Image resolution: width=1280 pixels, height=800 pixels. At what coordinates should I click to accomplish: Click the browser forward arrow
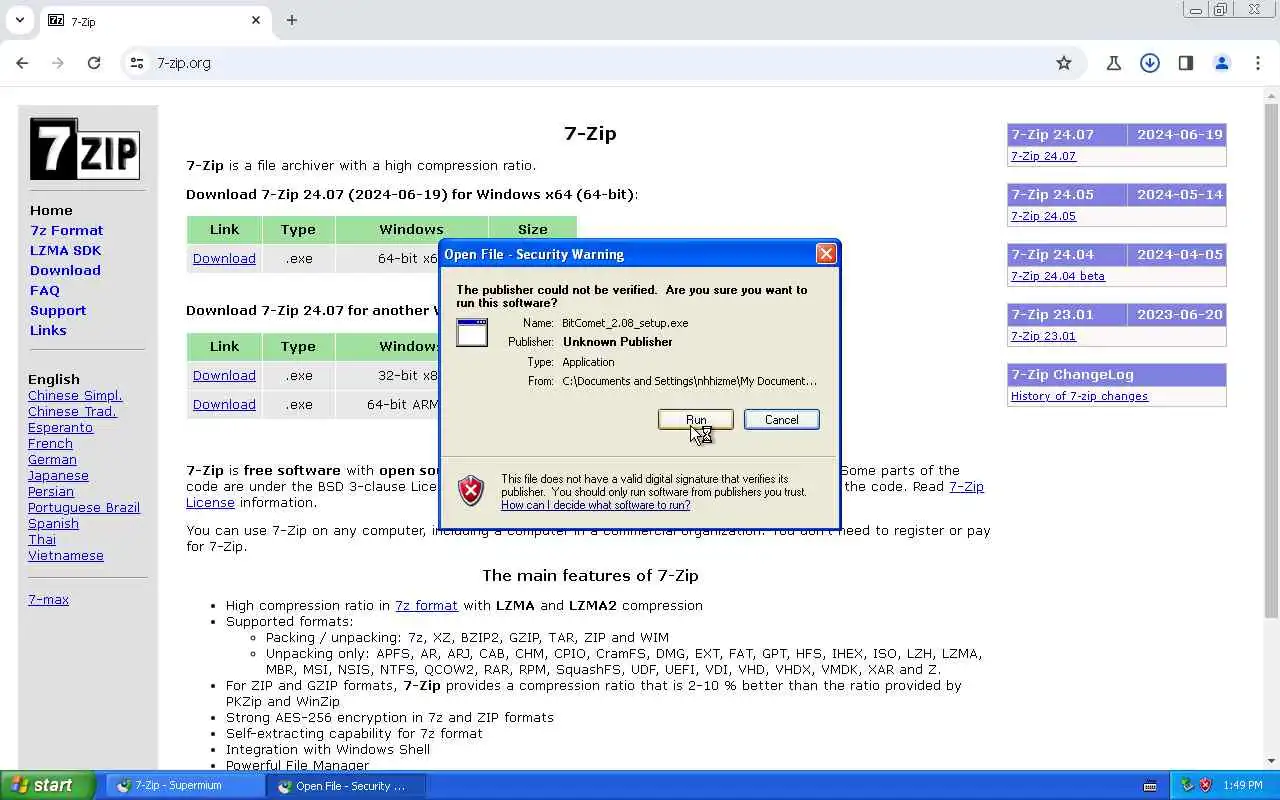(x=58, y=63)
